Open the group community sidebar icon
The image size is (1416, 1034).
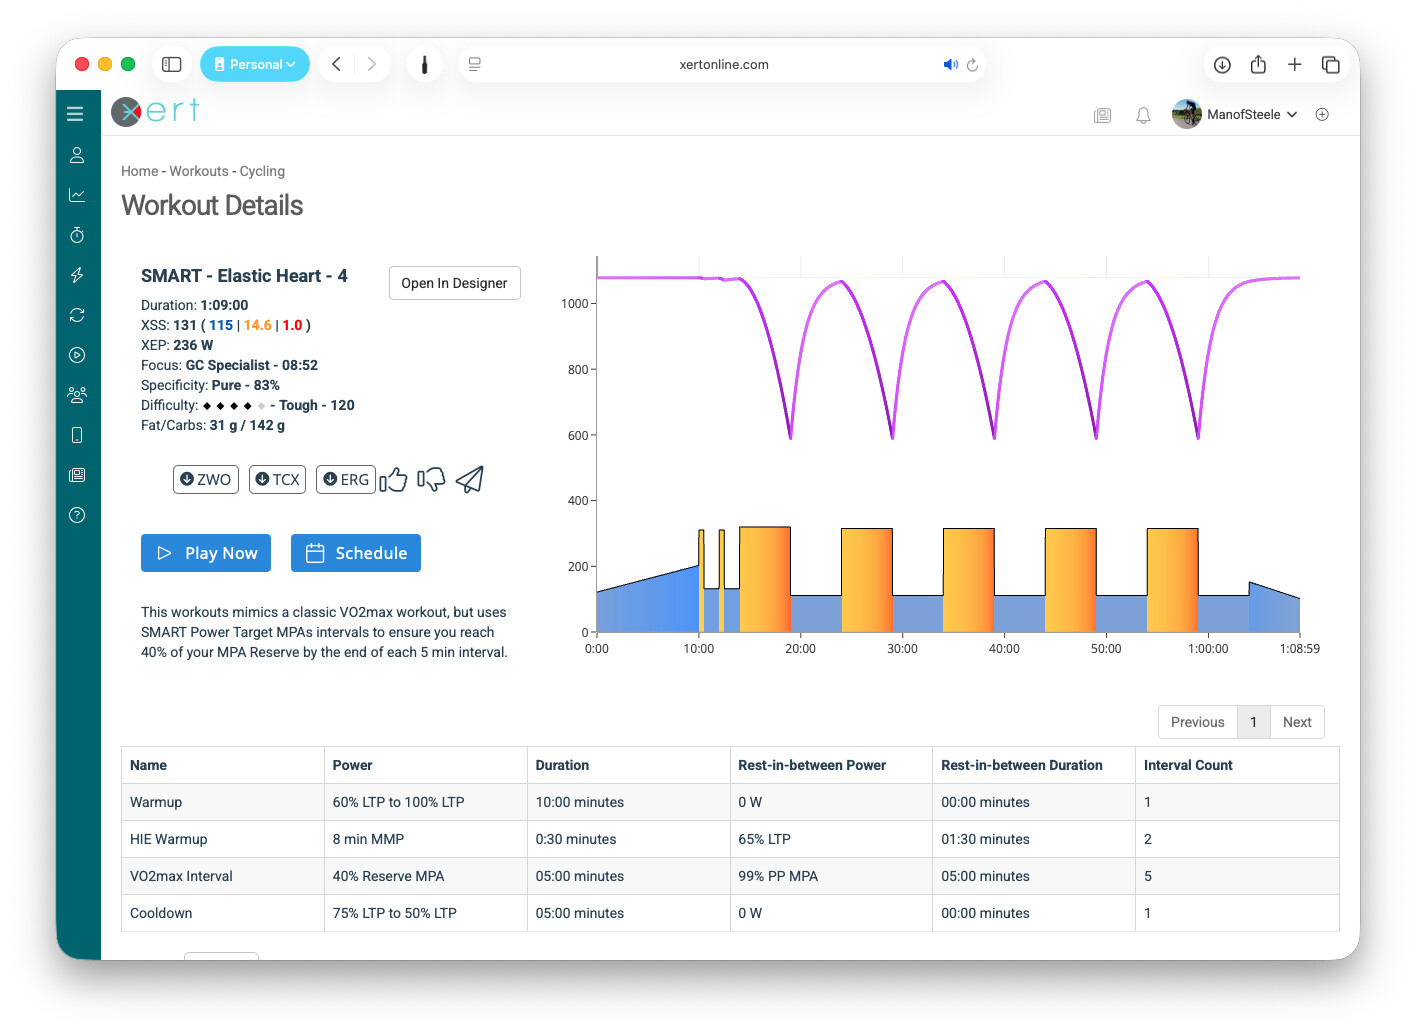click(77, 395)
